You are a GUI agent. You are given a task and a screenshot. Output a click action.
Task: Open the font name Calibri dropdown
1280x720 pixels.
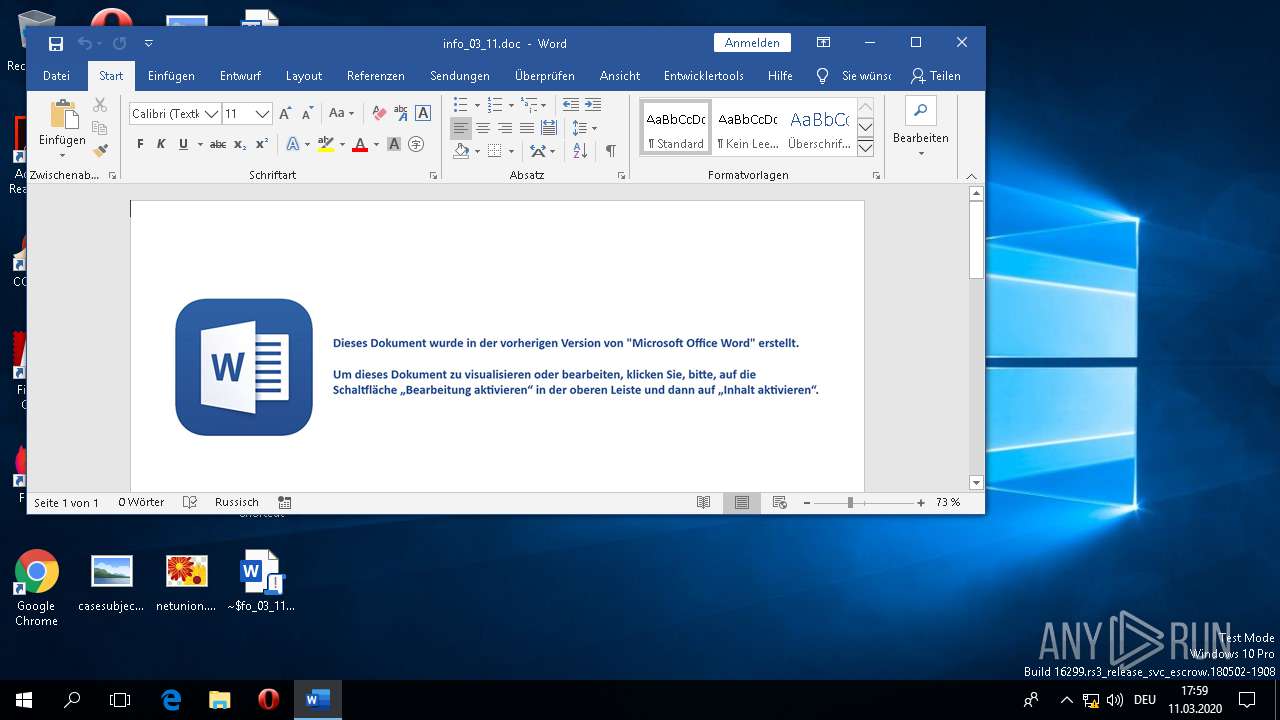coord(211,114)
